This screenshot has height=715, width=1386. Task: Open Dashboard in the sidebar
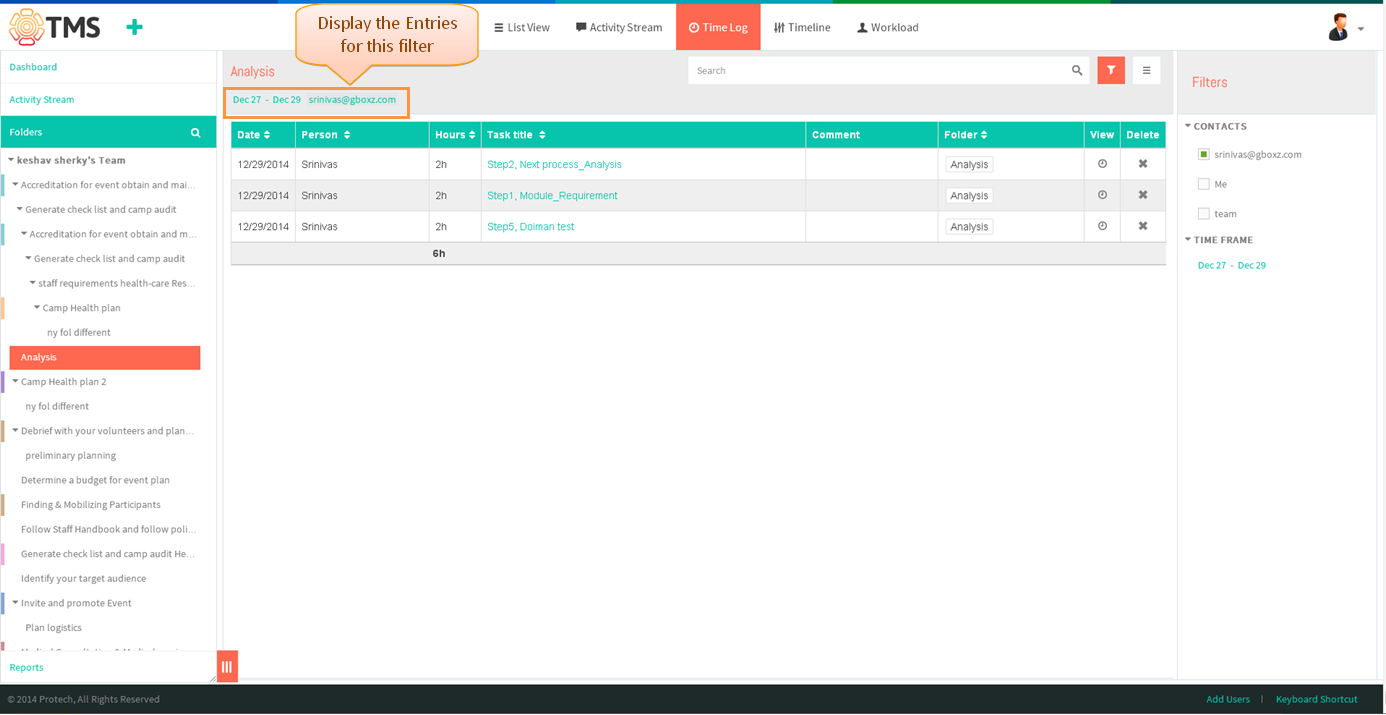[x=33, y=67]
